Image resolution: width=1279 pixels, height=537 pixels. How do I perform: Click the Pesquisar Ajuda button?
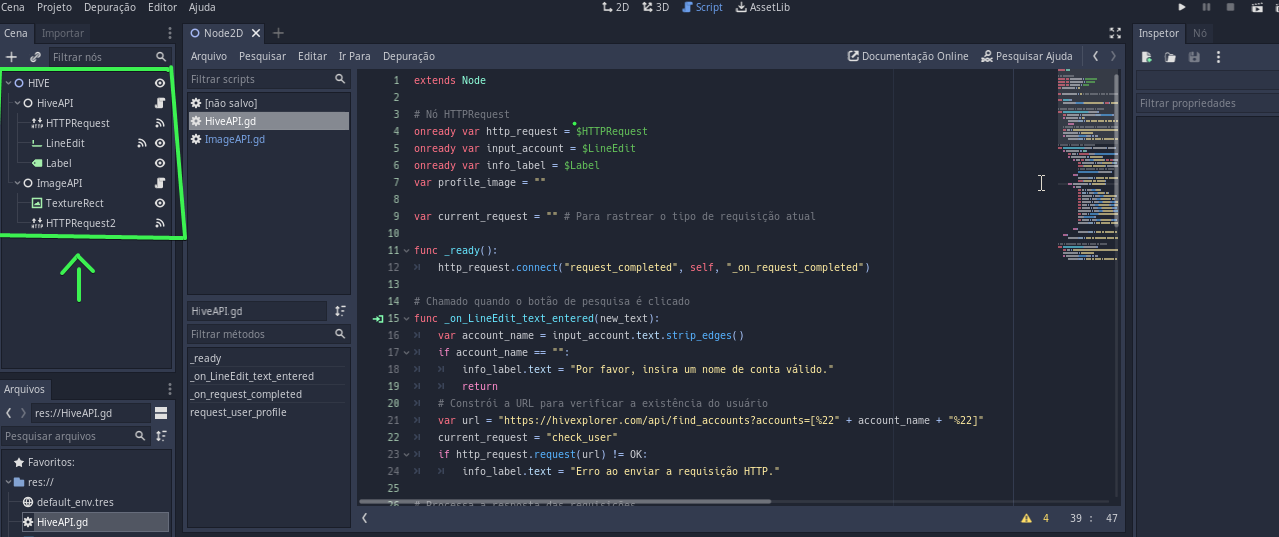[x=1027, y=56]
